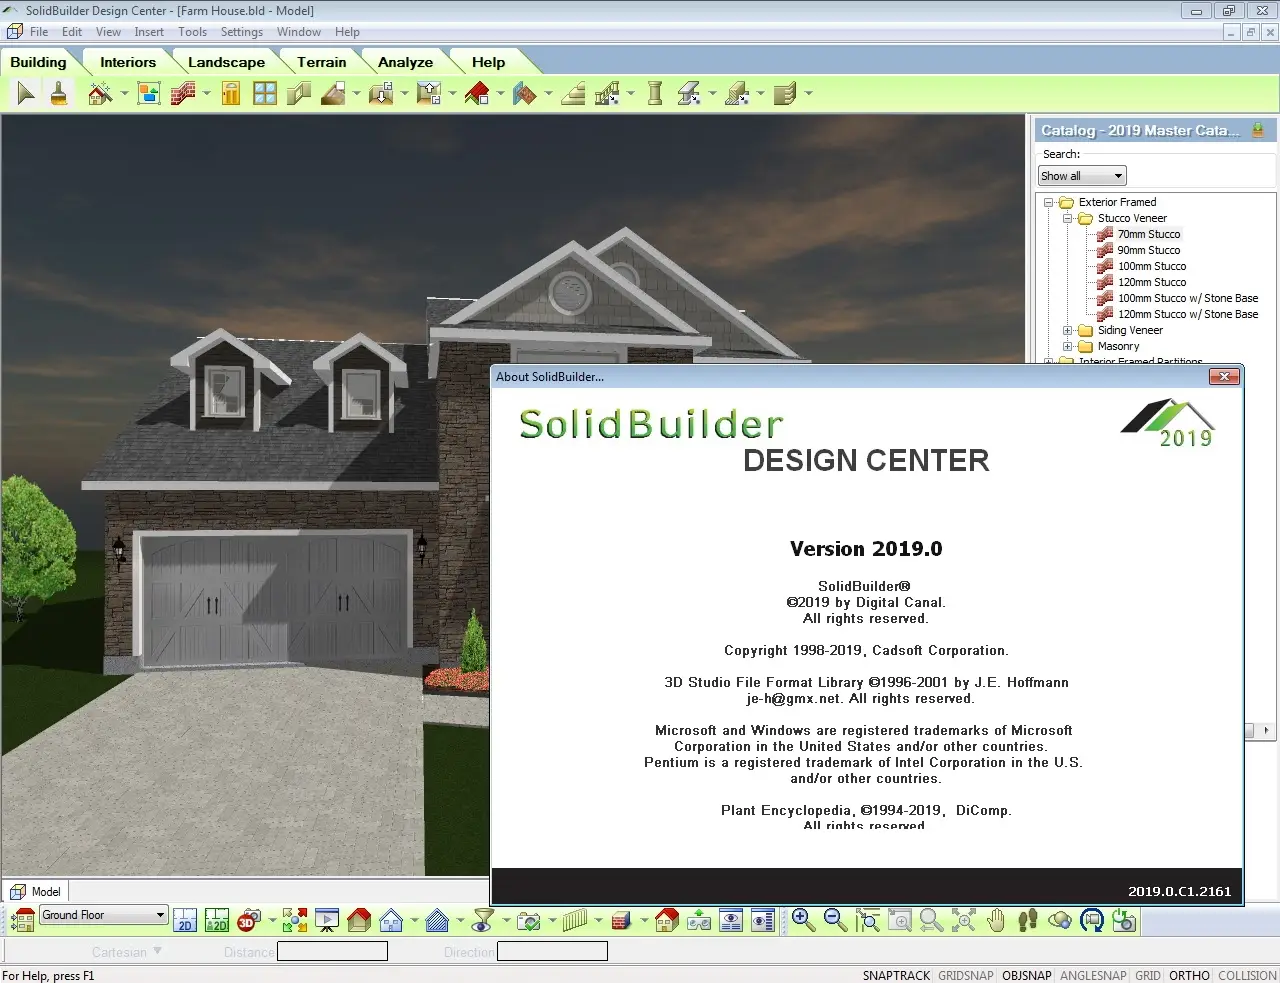Open the Analyze tab
The image size is (1280, 983).
click(405, 62)
